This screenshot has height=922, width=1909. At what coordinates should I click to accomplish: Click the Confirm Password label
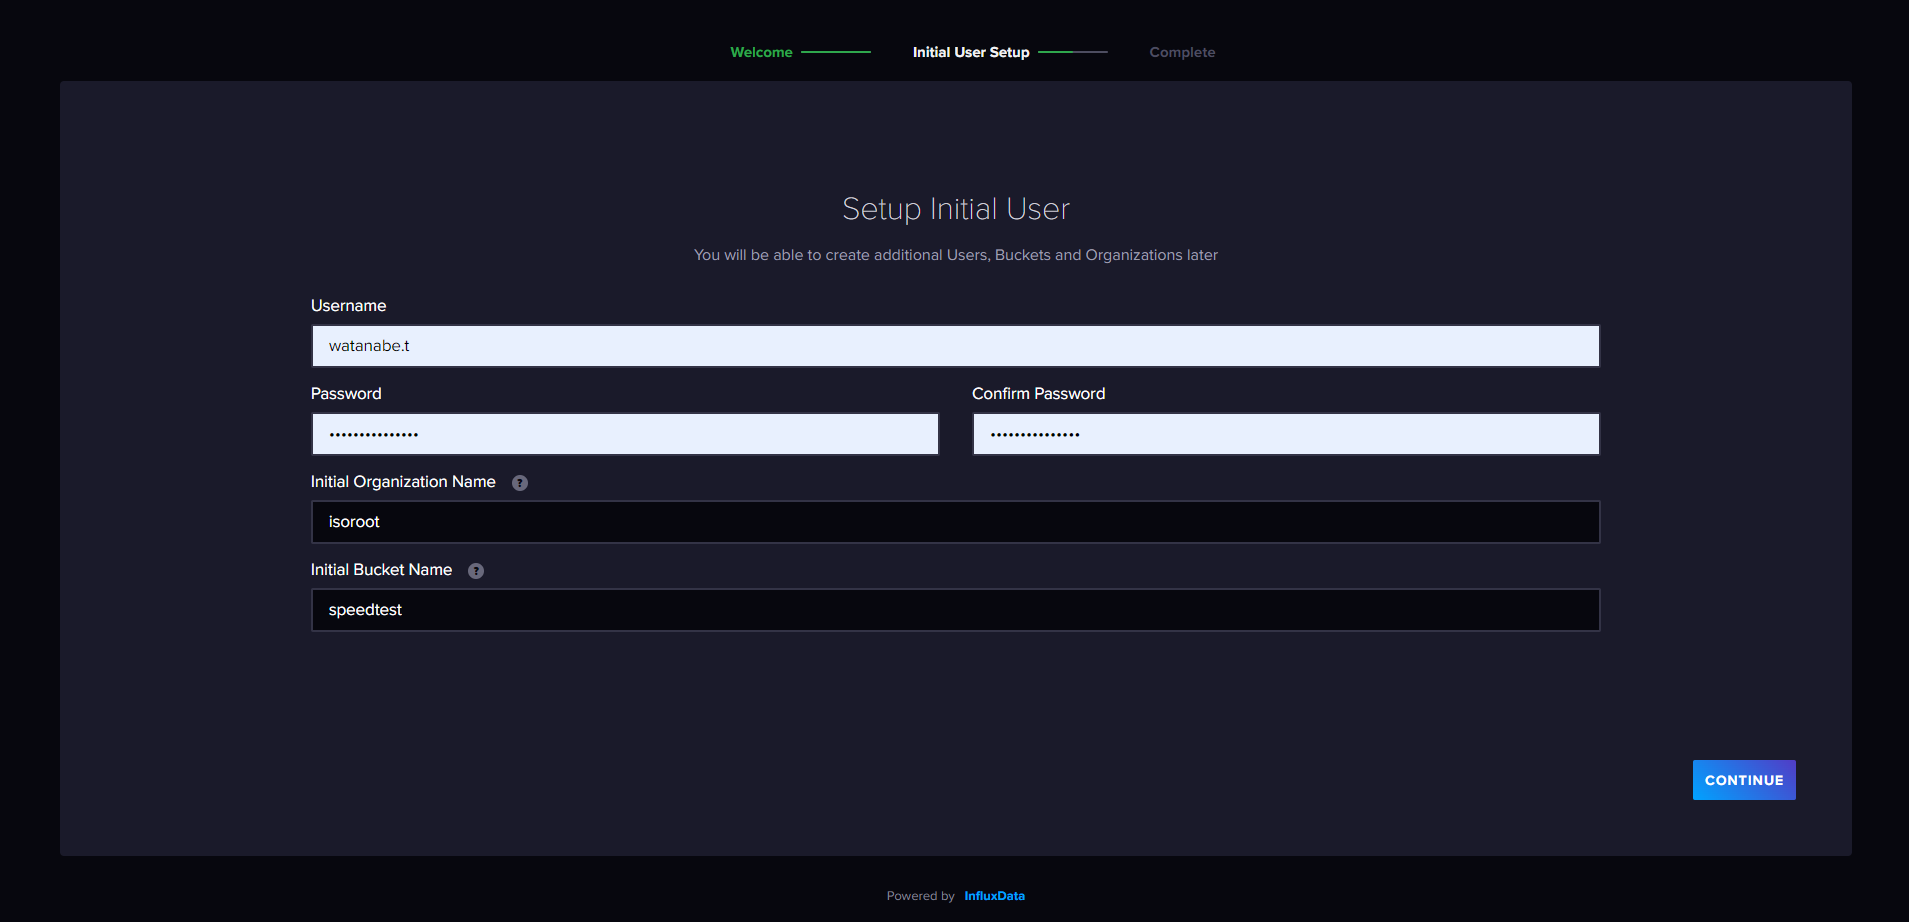[x=1038, y=393]
